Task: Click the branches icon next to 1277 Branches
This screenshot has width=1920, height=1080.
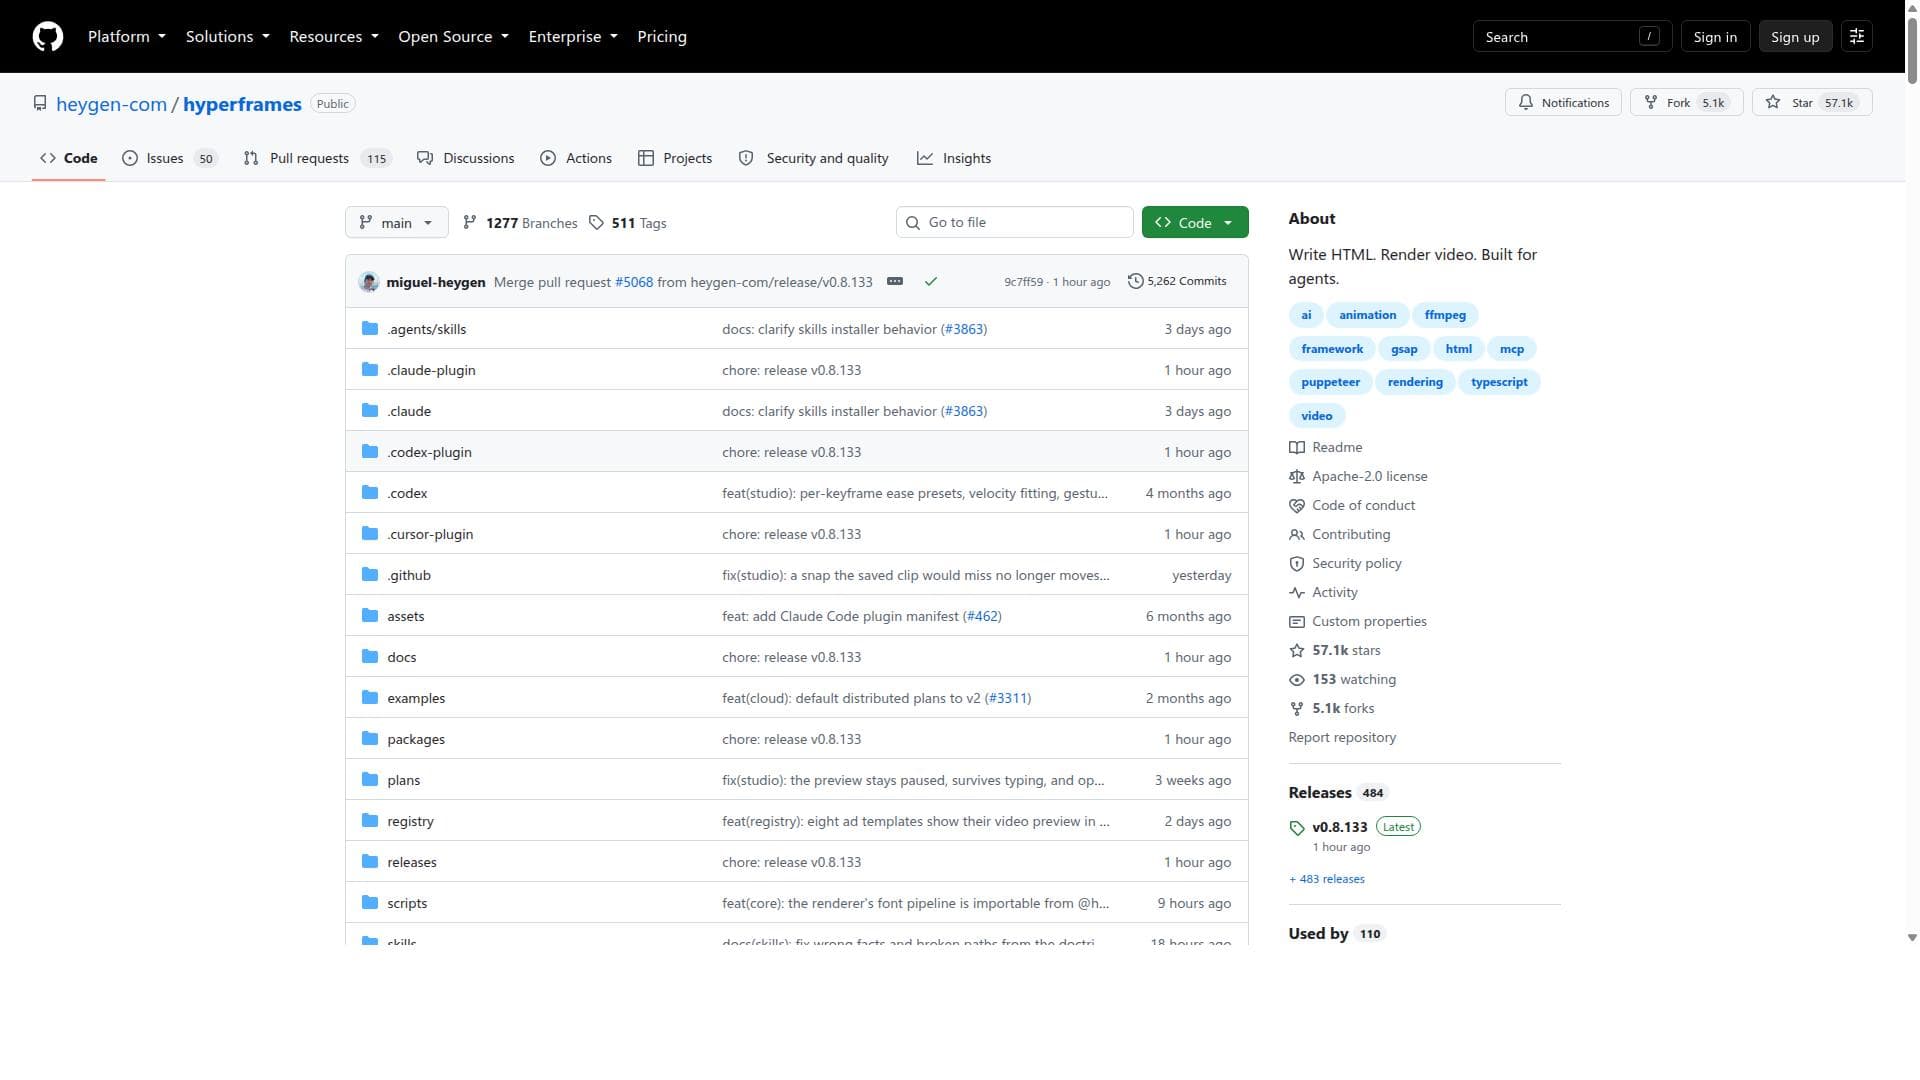Action: 470,223
